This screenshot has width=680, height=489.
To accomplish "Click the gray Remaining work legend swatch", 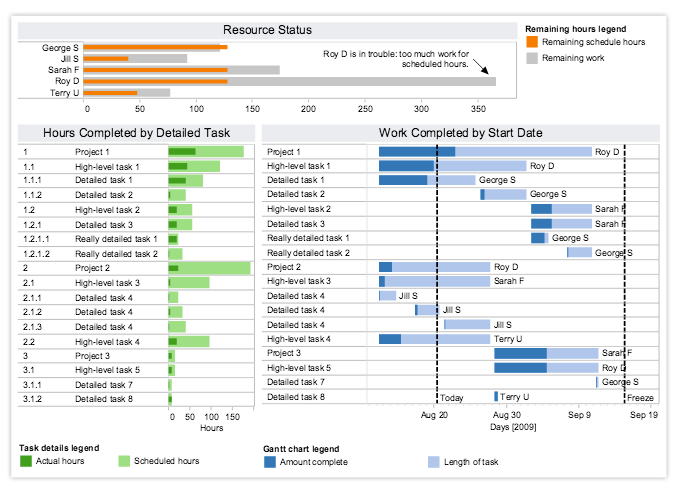I will [x=531, y=59].
